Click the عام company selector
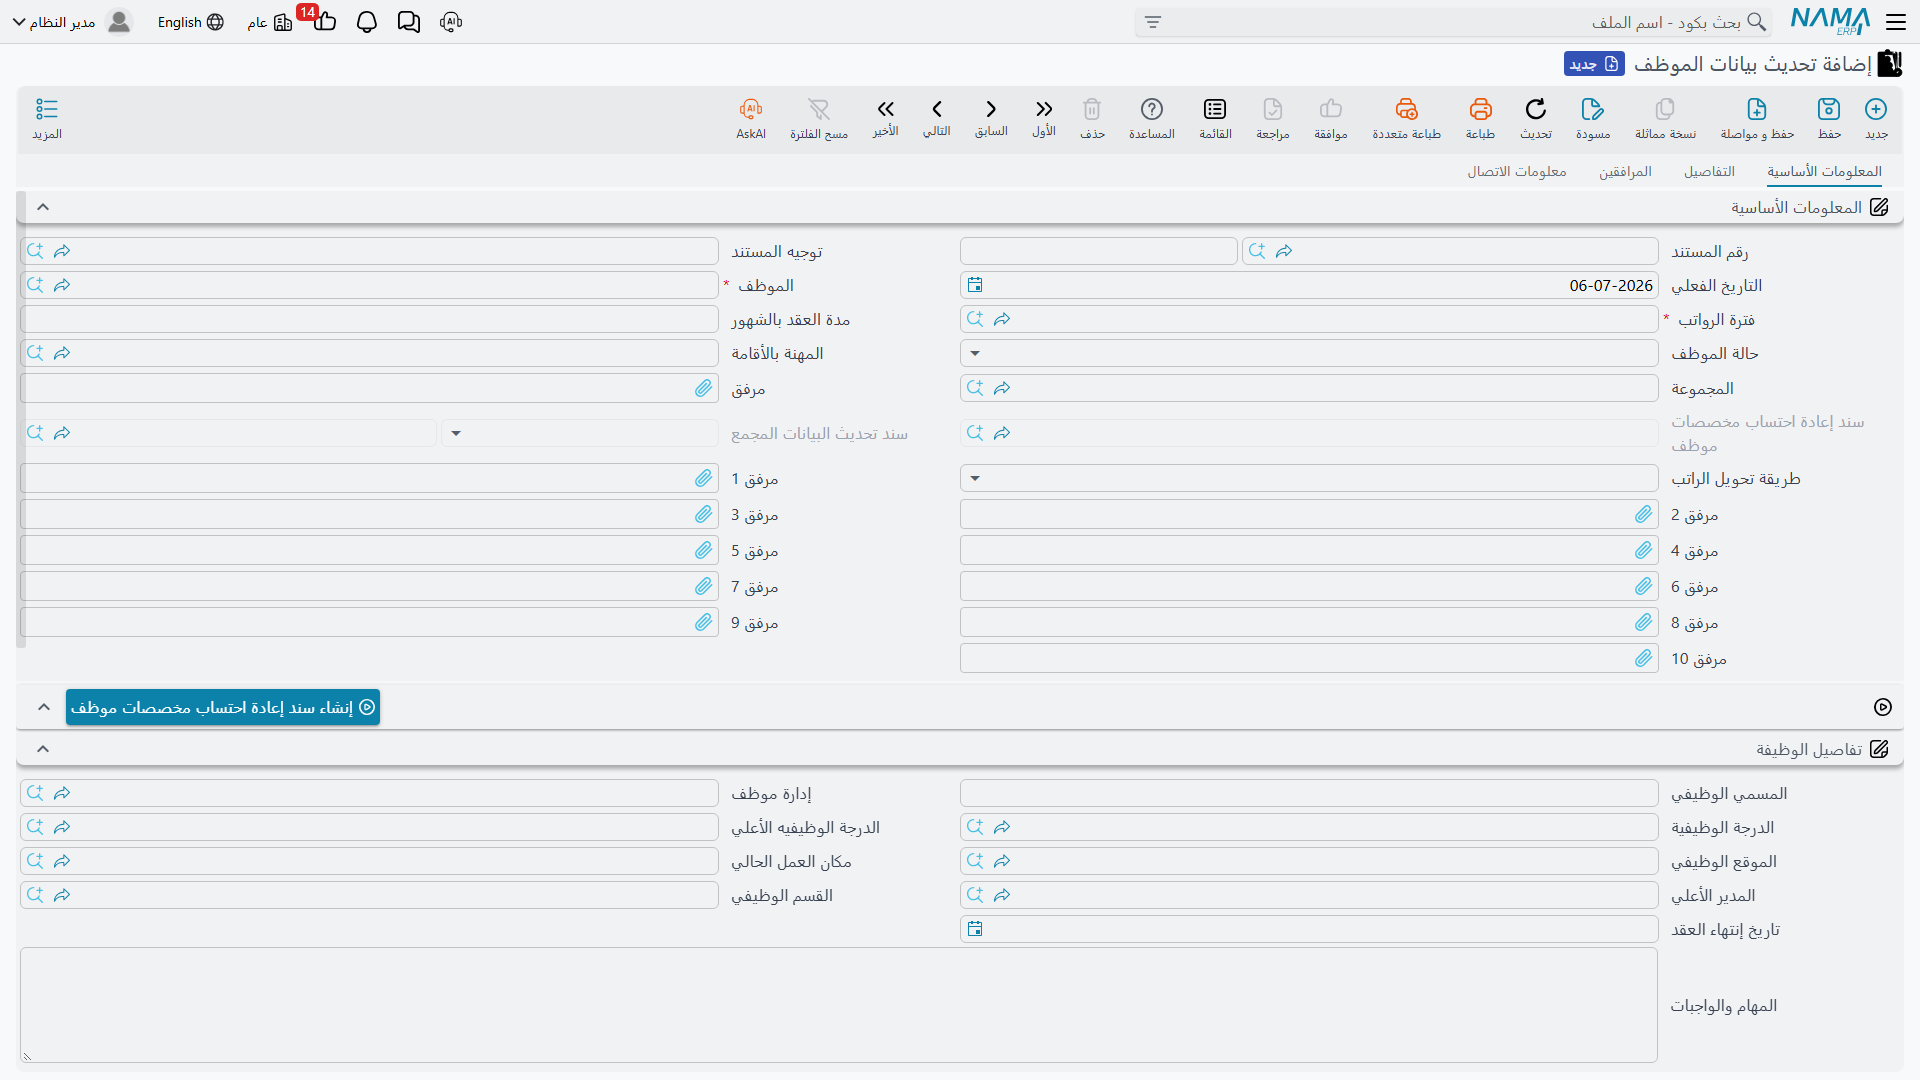 270,22
